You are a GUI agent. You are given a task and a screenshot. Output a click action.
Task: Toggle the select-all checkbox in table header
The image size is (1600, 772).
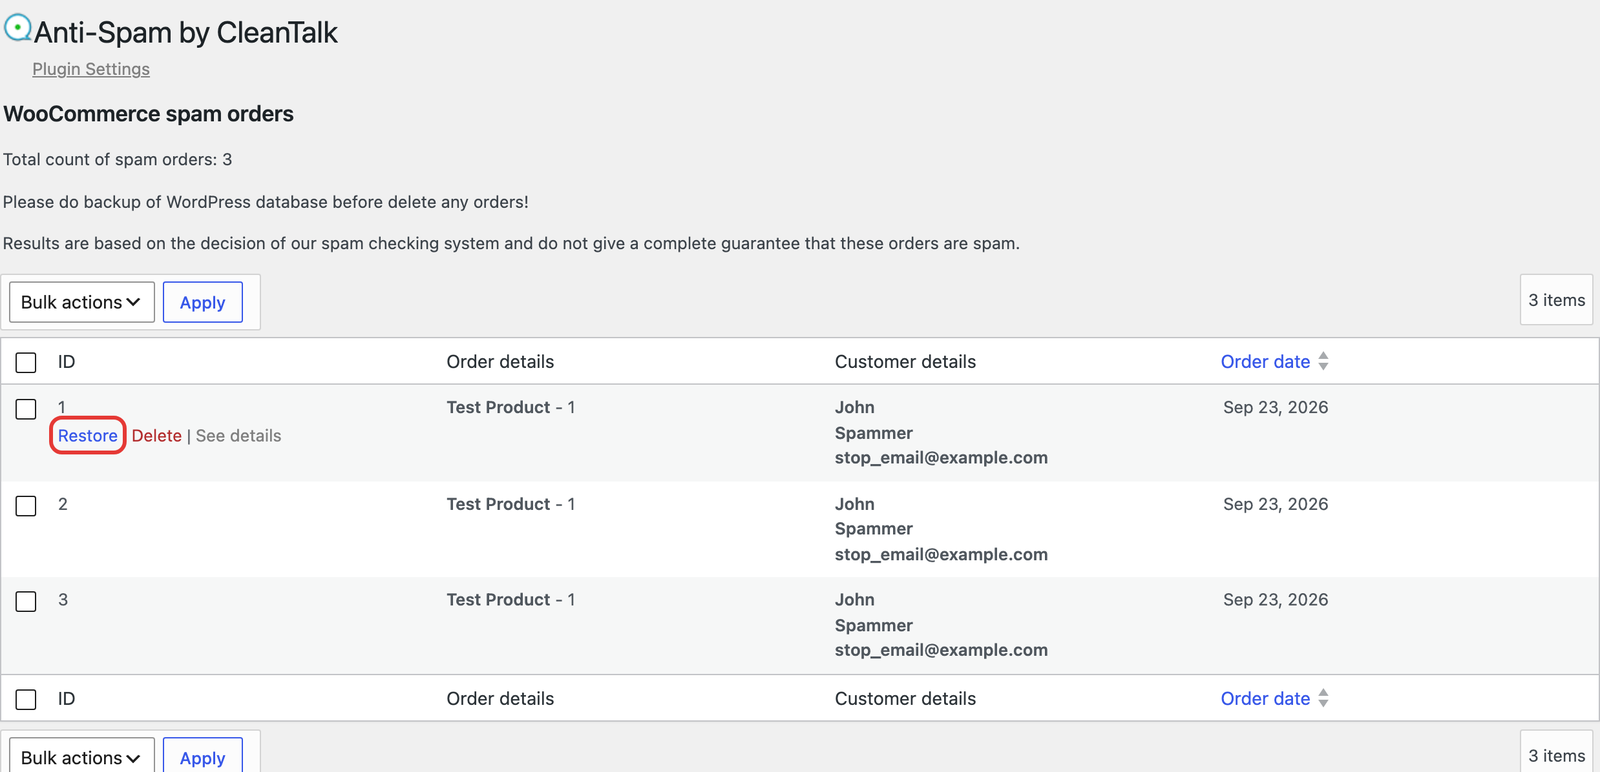[26, 362]
